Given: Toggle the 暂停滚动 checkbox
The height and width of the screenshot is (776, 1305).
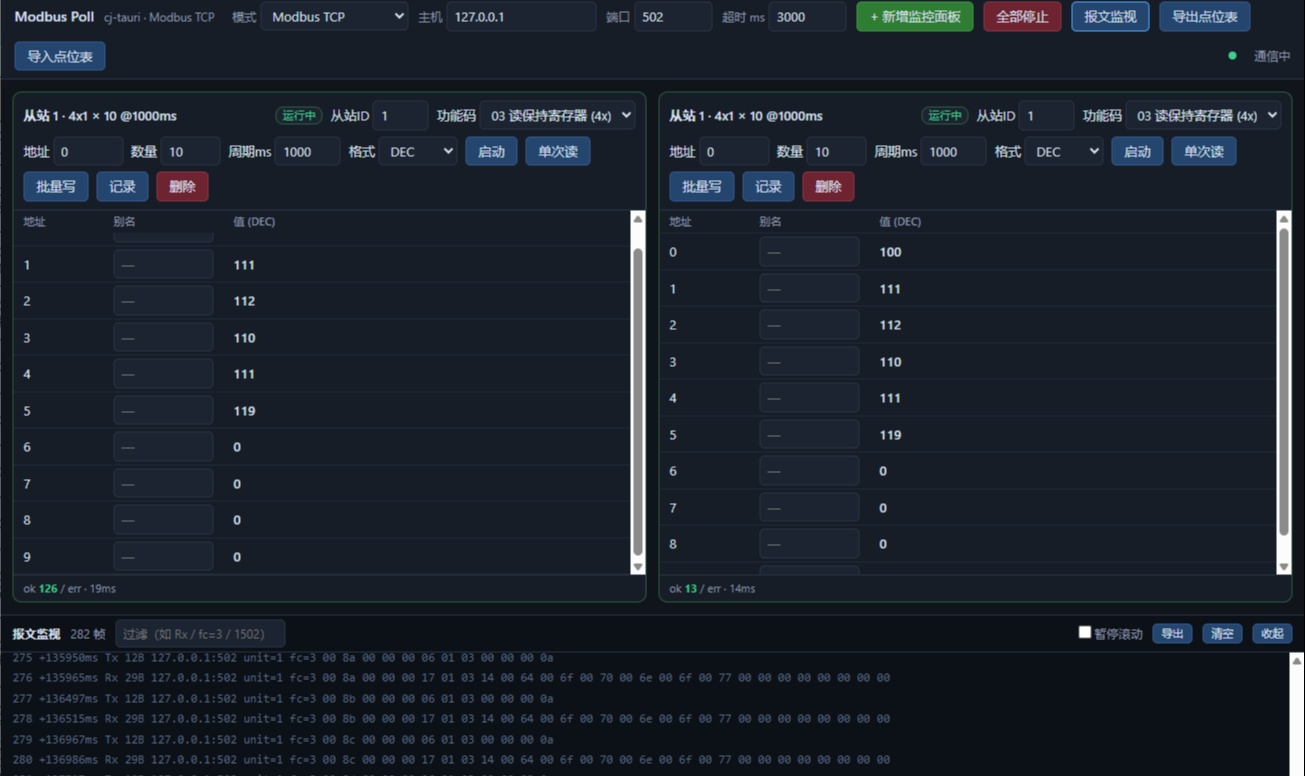Looking at the screenshot, I should point(1084,633).
